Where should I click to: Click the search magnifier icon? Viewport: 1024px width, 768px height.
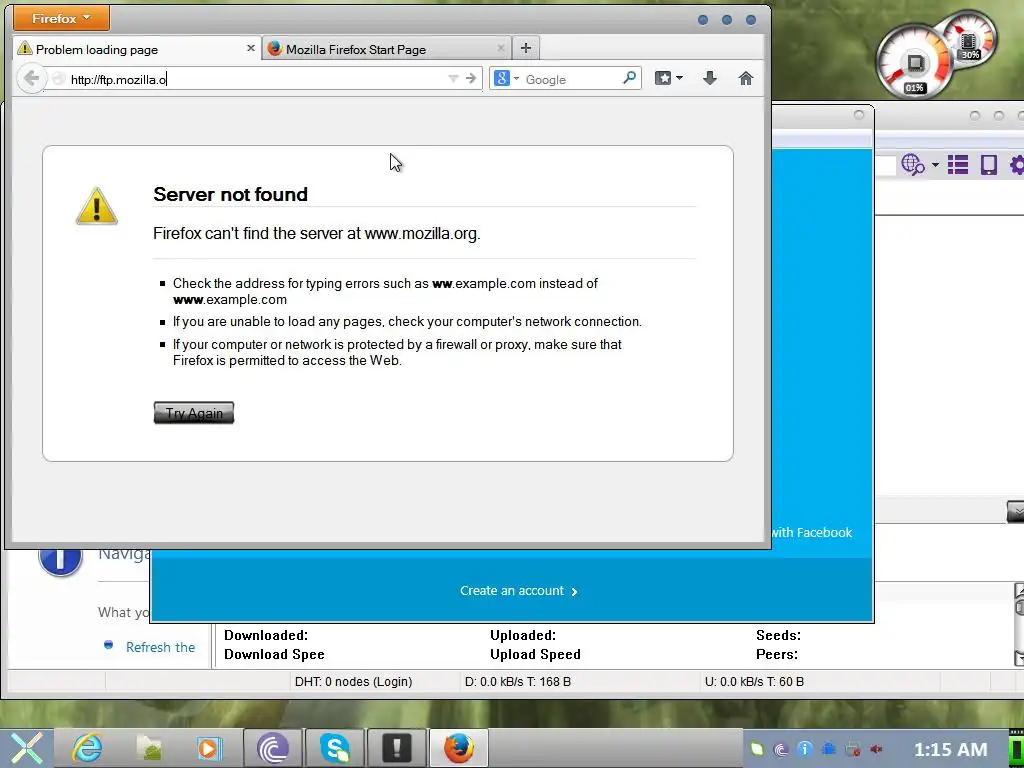629,78
